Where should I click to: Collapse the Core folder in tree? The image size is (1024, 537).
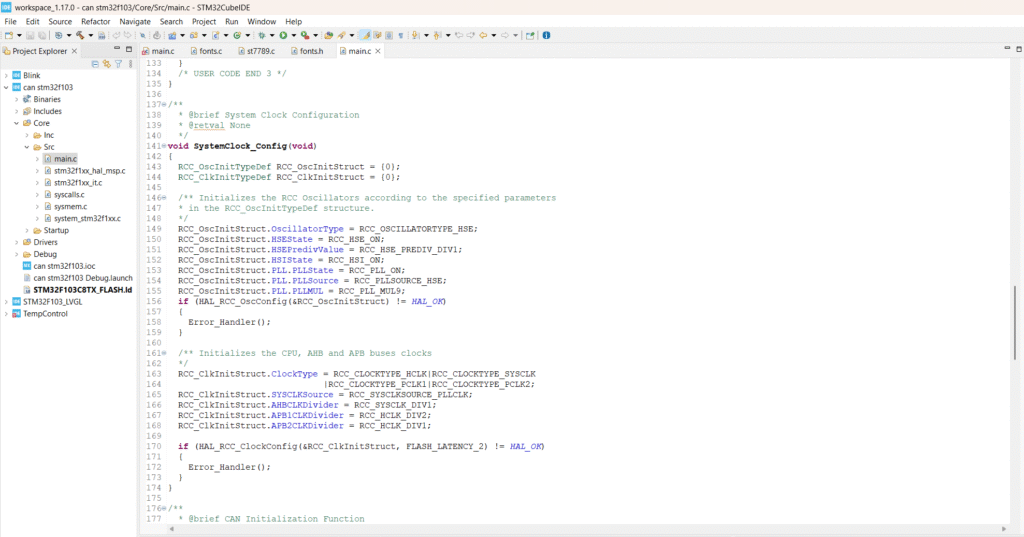(x=16, y=123)
